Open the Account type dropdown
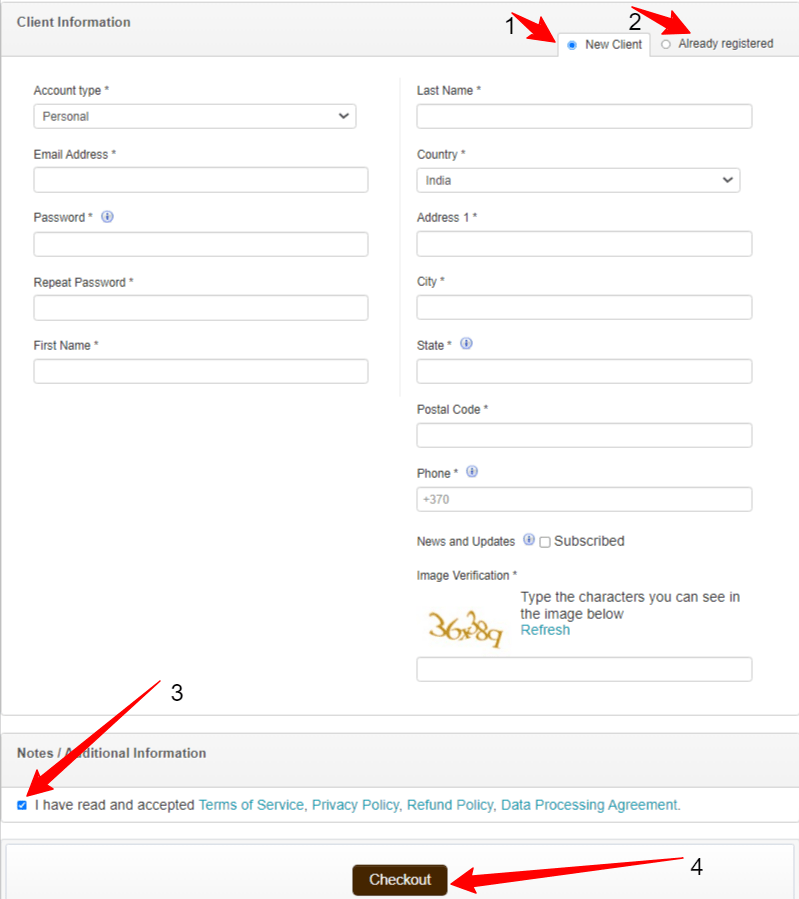The image size is (799, 899). 194,116
